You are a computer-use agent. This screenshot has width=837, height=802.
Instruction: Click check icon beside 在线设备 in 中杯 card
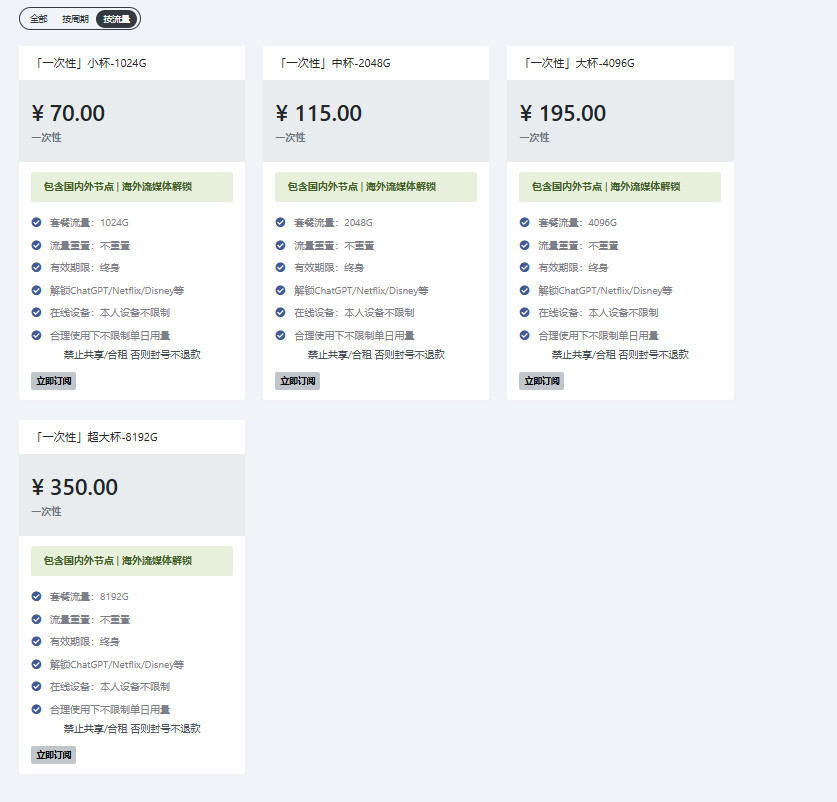(281, 312)
